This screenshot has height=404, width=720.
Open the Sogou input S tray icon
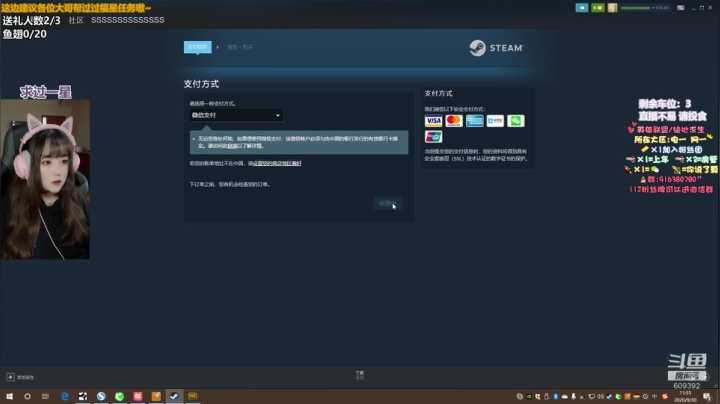pos(664,397)
